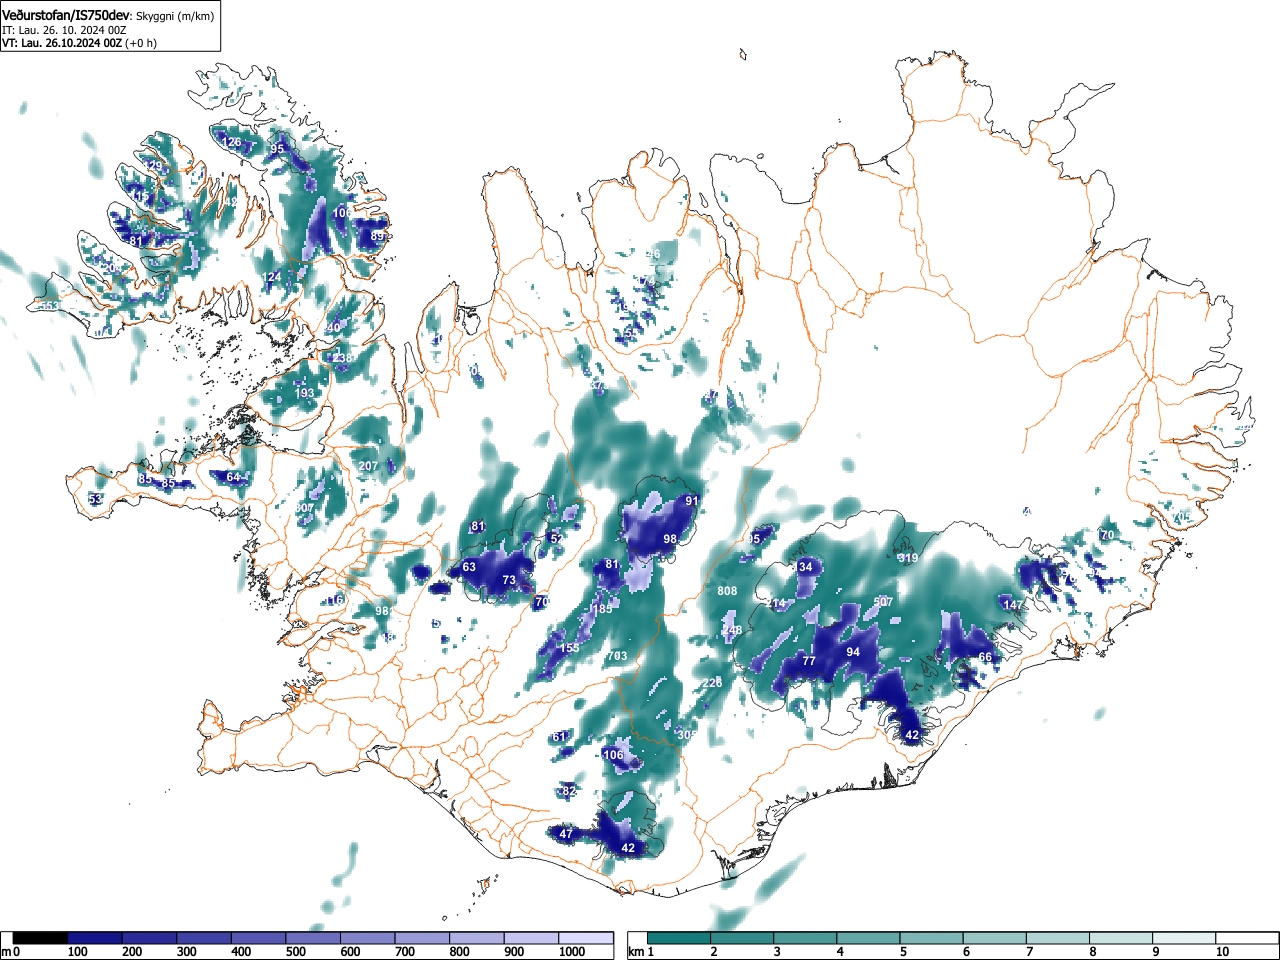Viewport: 1280px width, 960px height.
Task: Click the 73 visibility value
Action: pos(509,580)
